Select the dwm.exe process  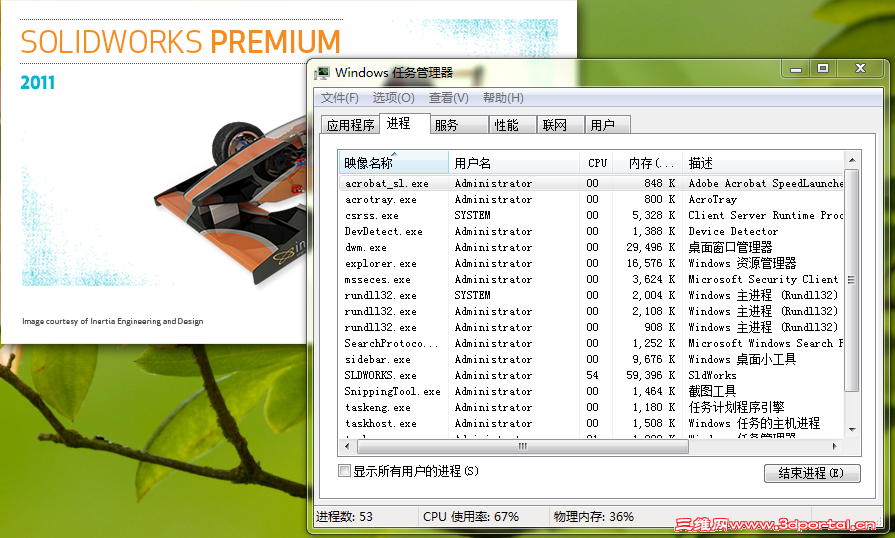tap(591, 247)
